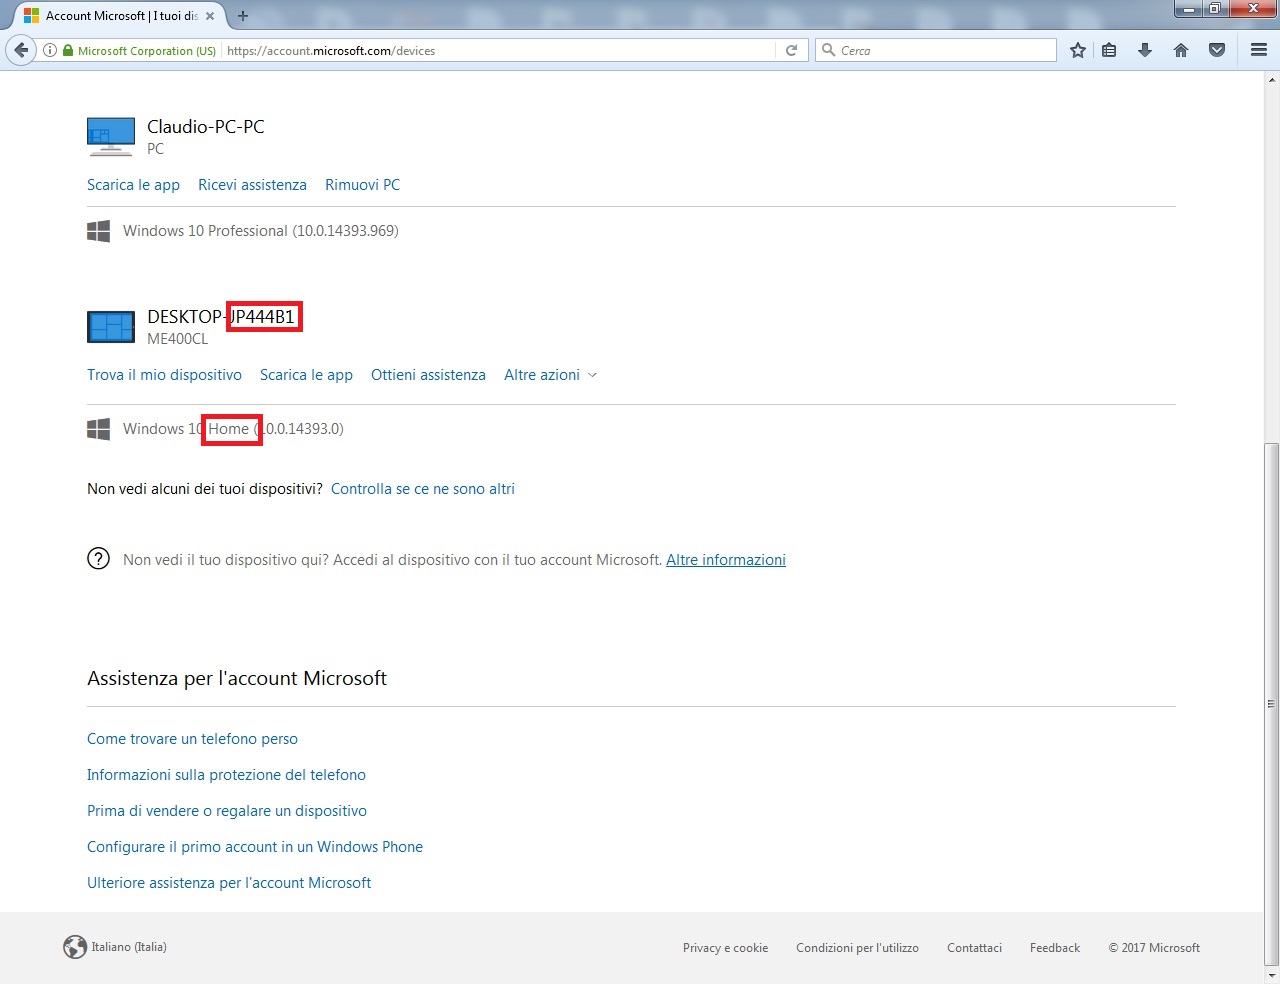Click the DESKTOP-JP444B1 device name

coord(221,317)
